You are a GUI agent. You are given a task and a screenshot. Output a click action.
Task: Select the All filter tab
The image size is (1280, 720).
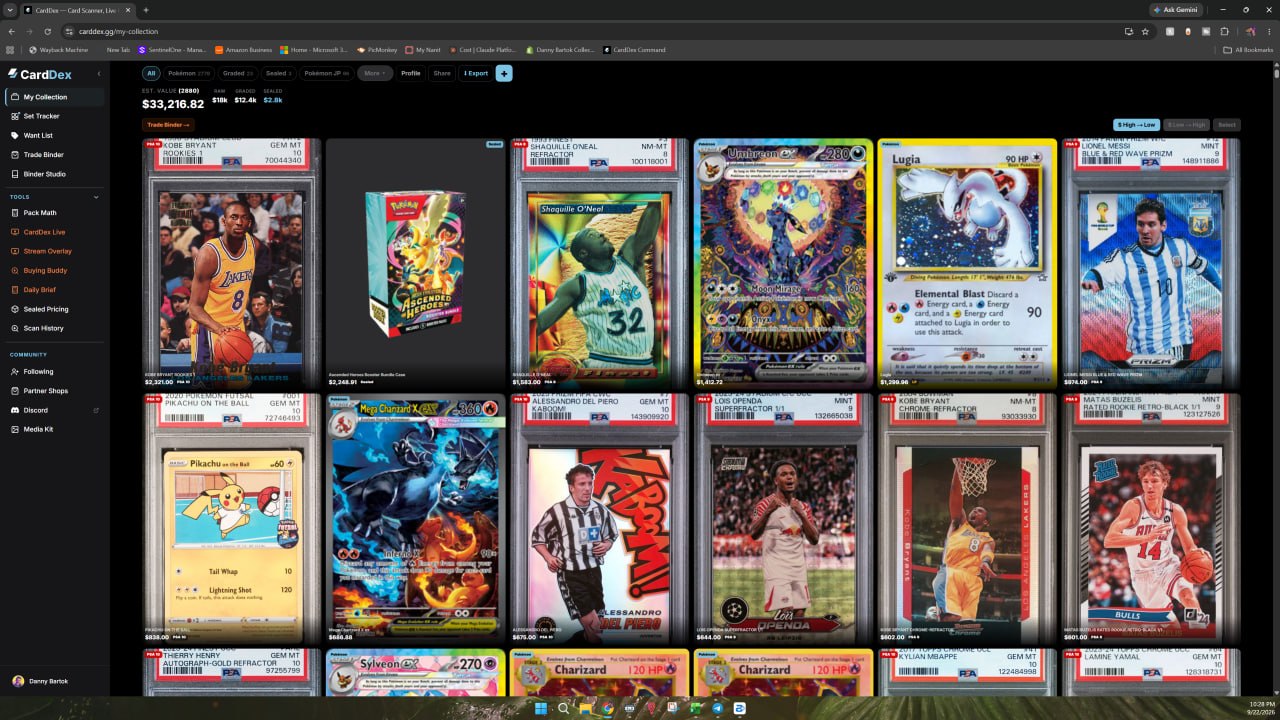click(x=151, y=73)
